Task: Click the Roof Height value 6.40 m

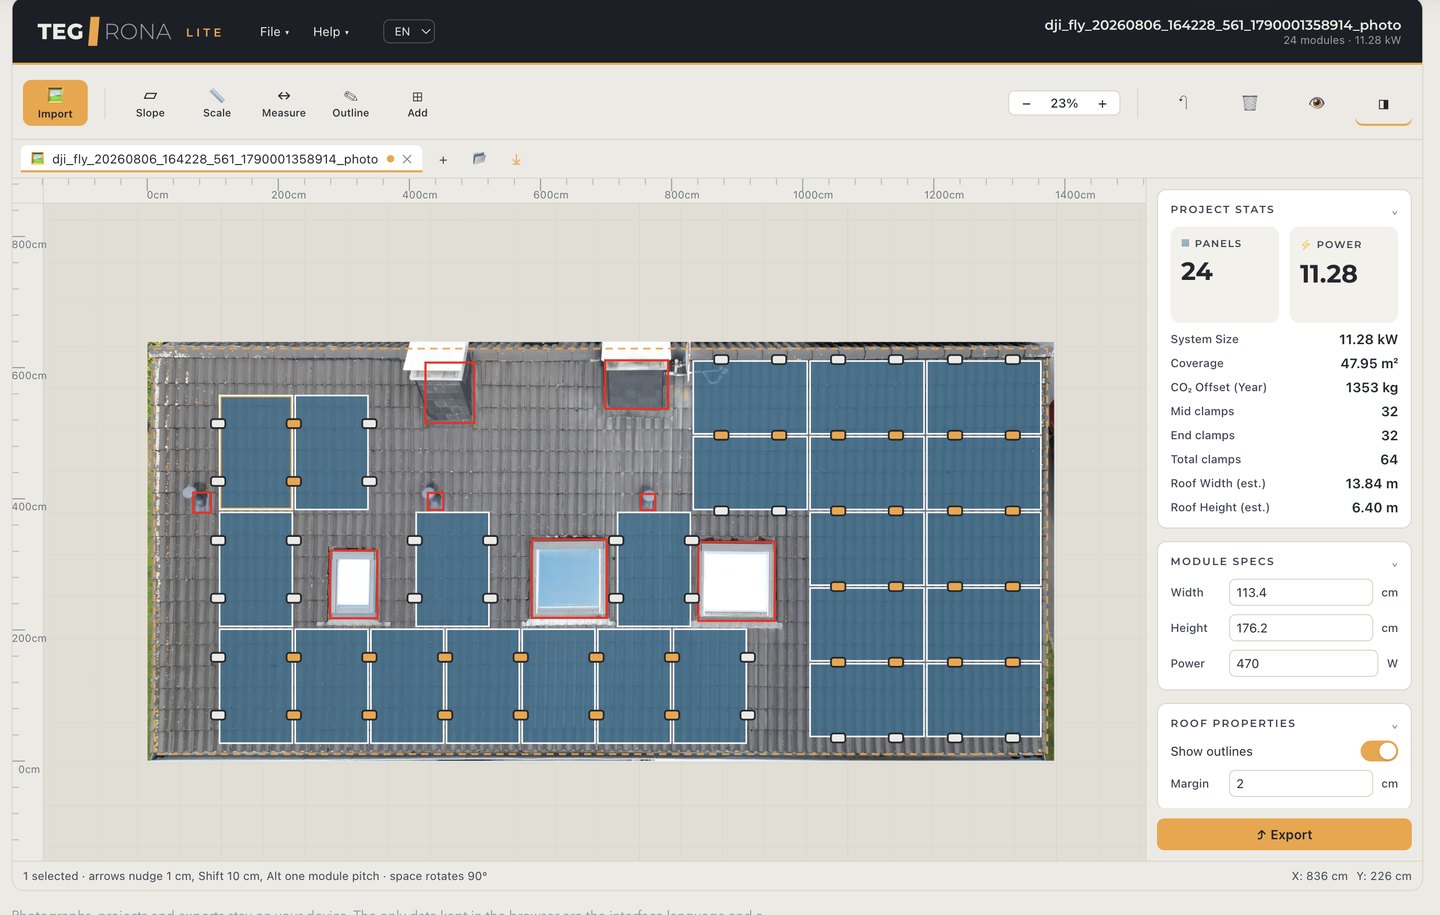Action: pyautogui.click(x=1375, y=507)
